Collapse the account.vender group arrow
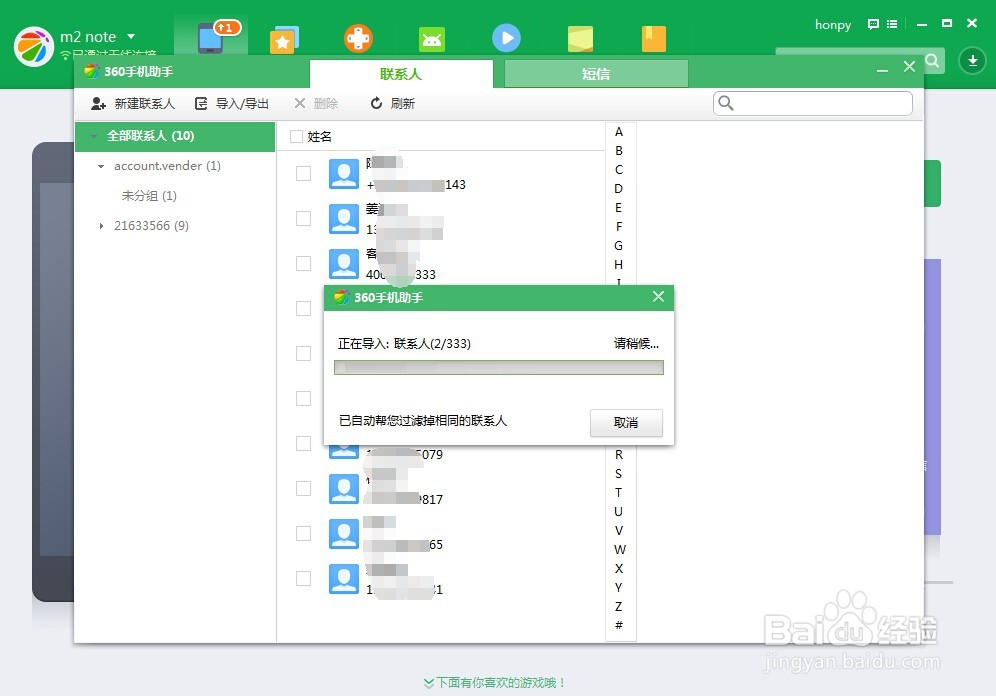Image resolution: width=996 pixels, height=696 pixels. point(100,166)
